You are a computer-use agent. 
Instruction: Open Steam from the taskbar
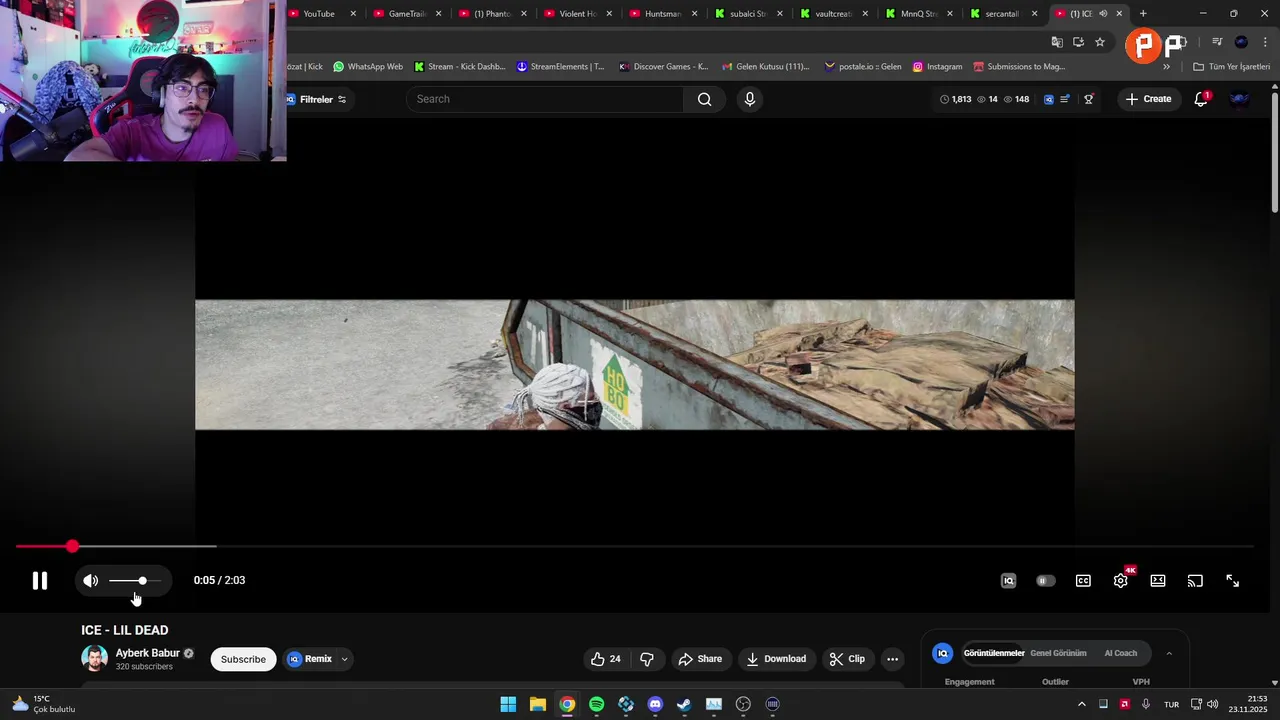pos(684,704)
